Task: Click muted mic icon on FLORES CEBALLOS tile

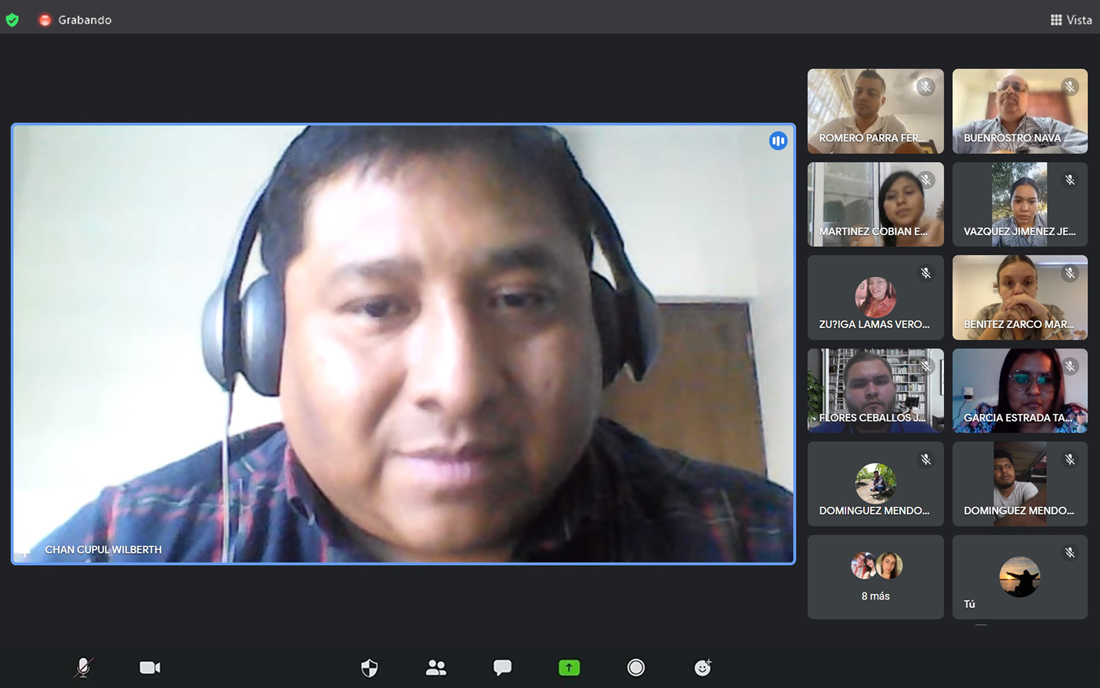Action: 926,367
